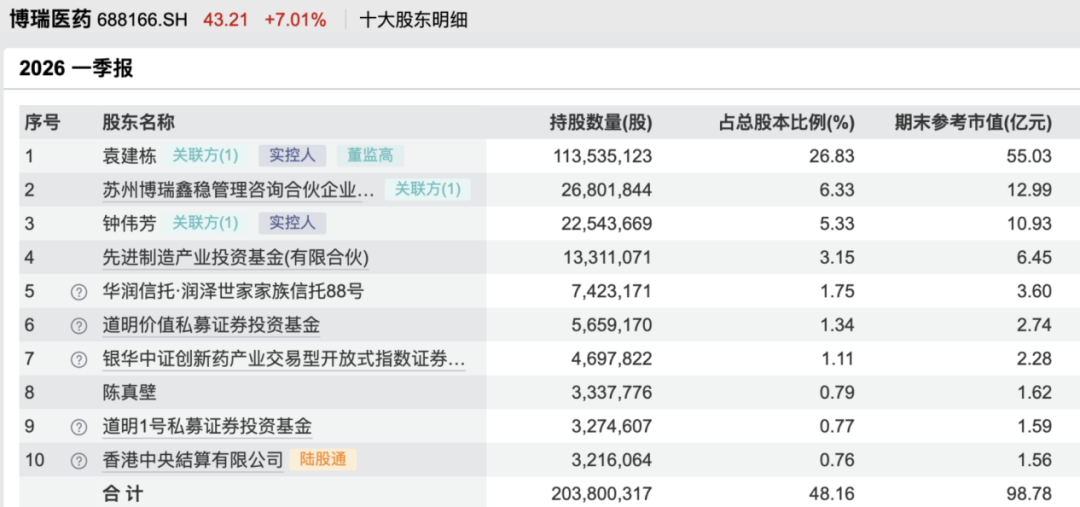Screen dimensions: 1080x507
Task: Click holding value 4,697,822
Action: pyautogui.click(x=612, y=359)
